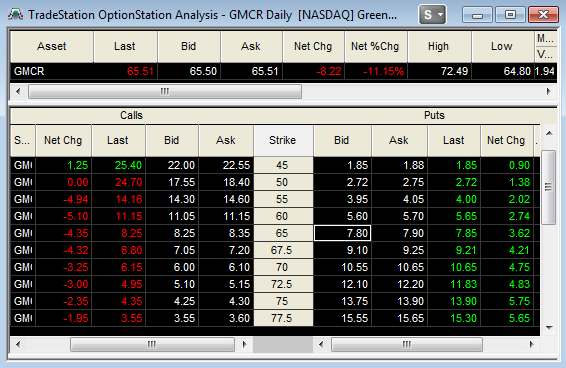Screen dimensions: 566x368
Task: Maximize the OptionStation Analysis window
Action: [x=510, y=15]
